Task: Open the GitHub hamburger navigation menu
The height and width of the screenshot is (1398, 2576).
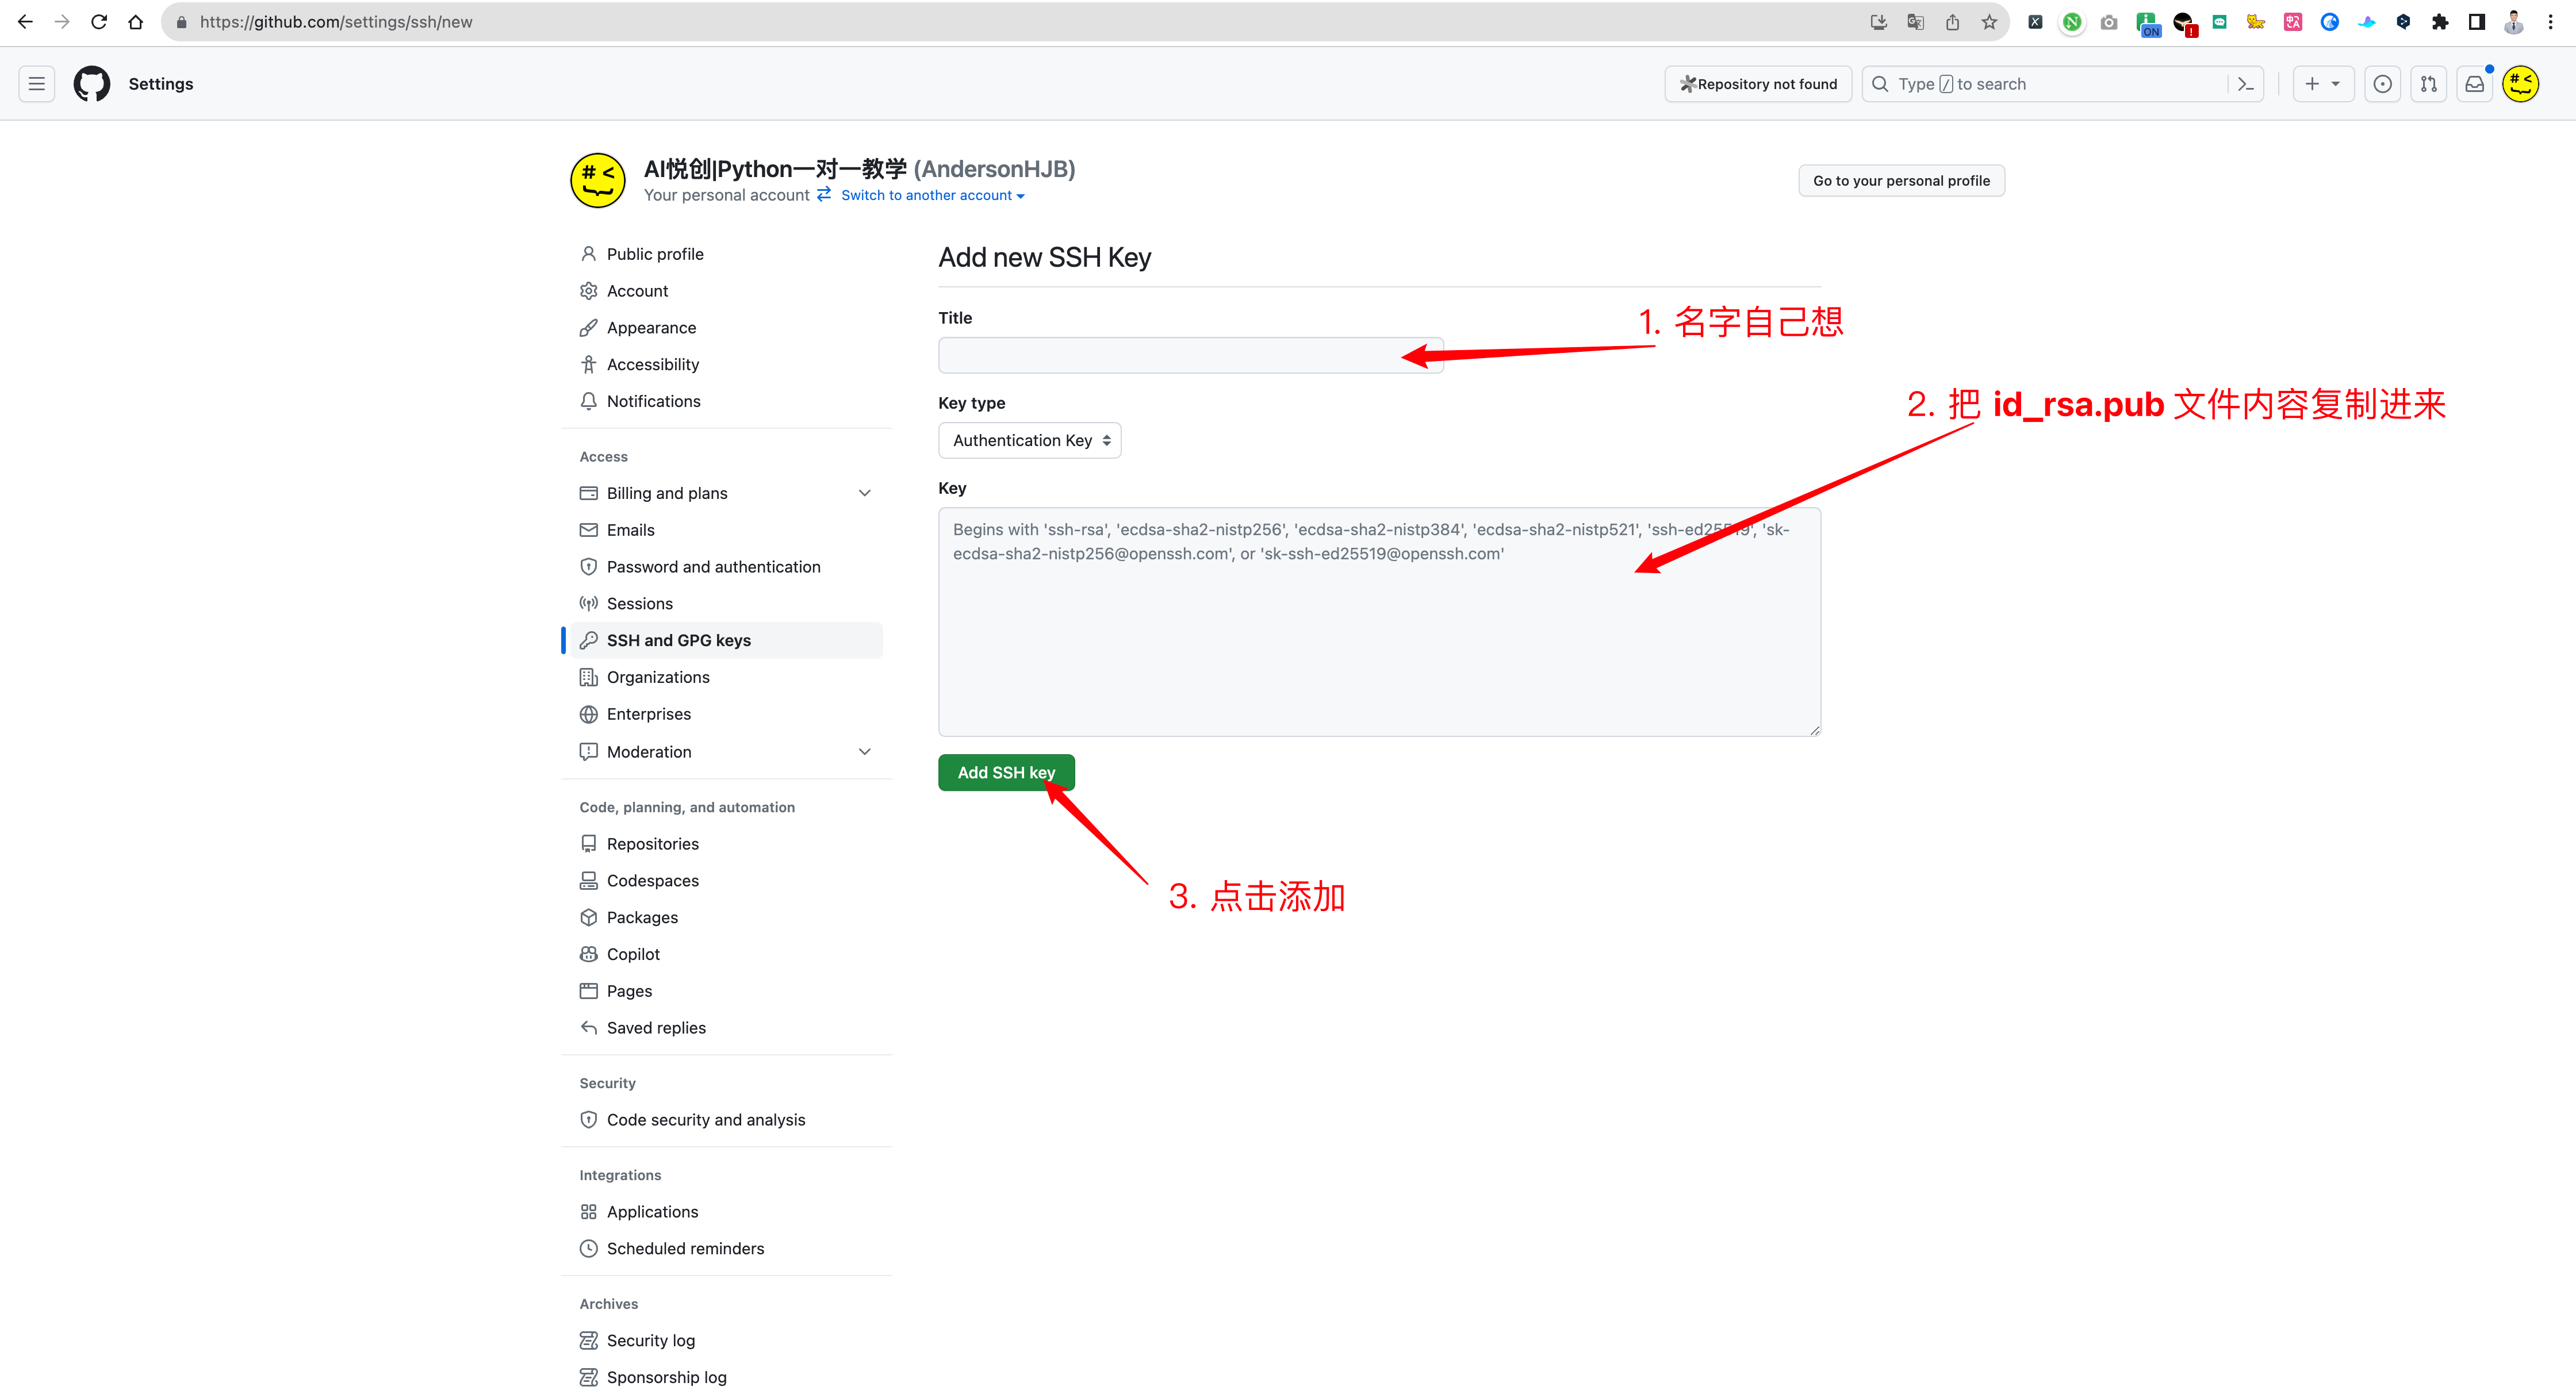Action: [37, 84]
